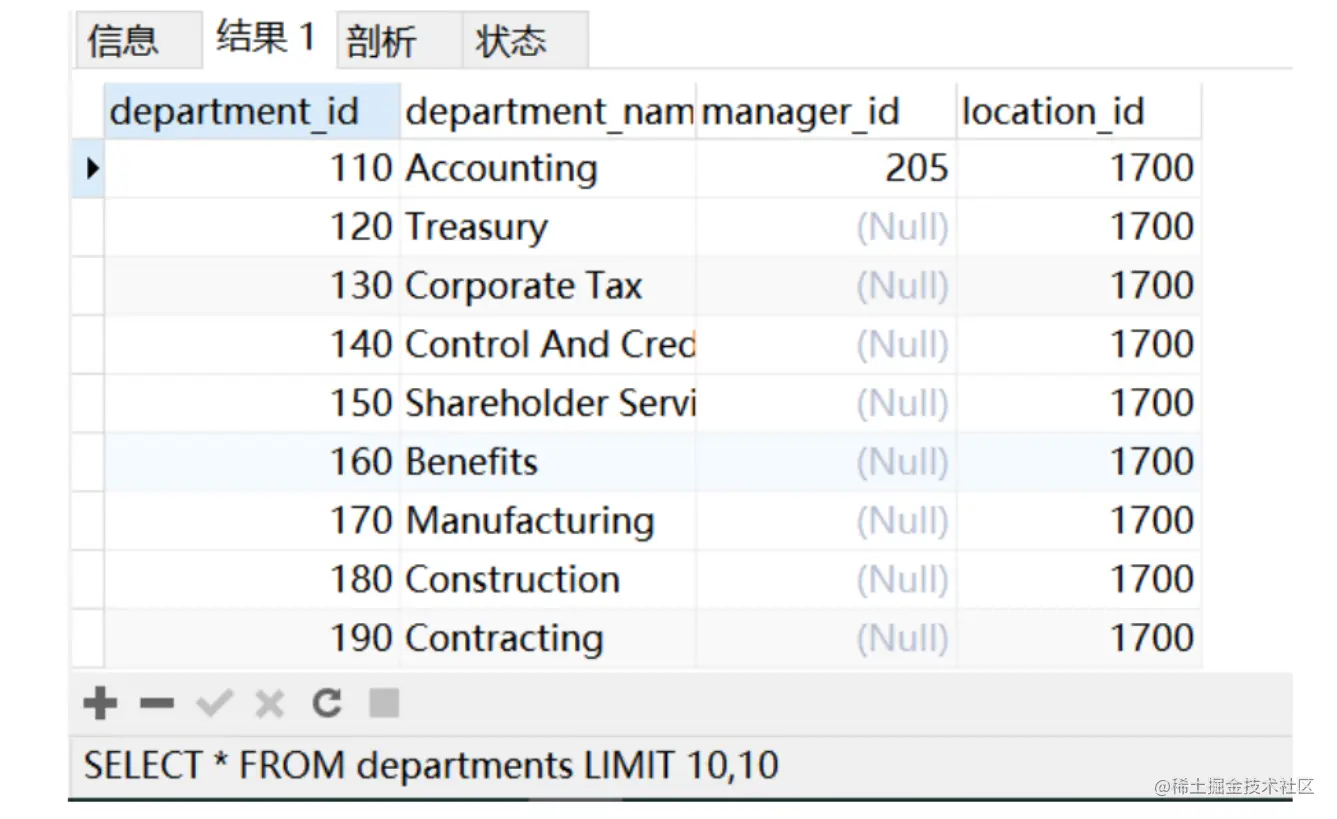
Task: Select the 结果 1 tab
Action: pyautogui.click(x=265, y=39)
